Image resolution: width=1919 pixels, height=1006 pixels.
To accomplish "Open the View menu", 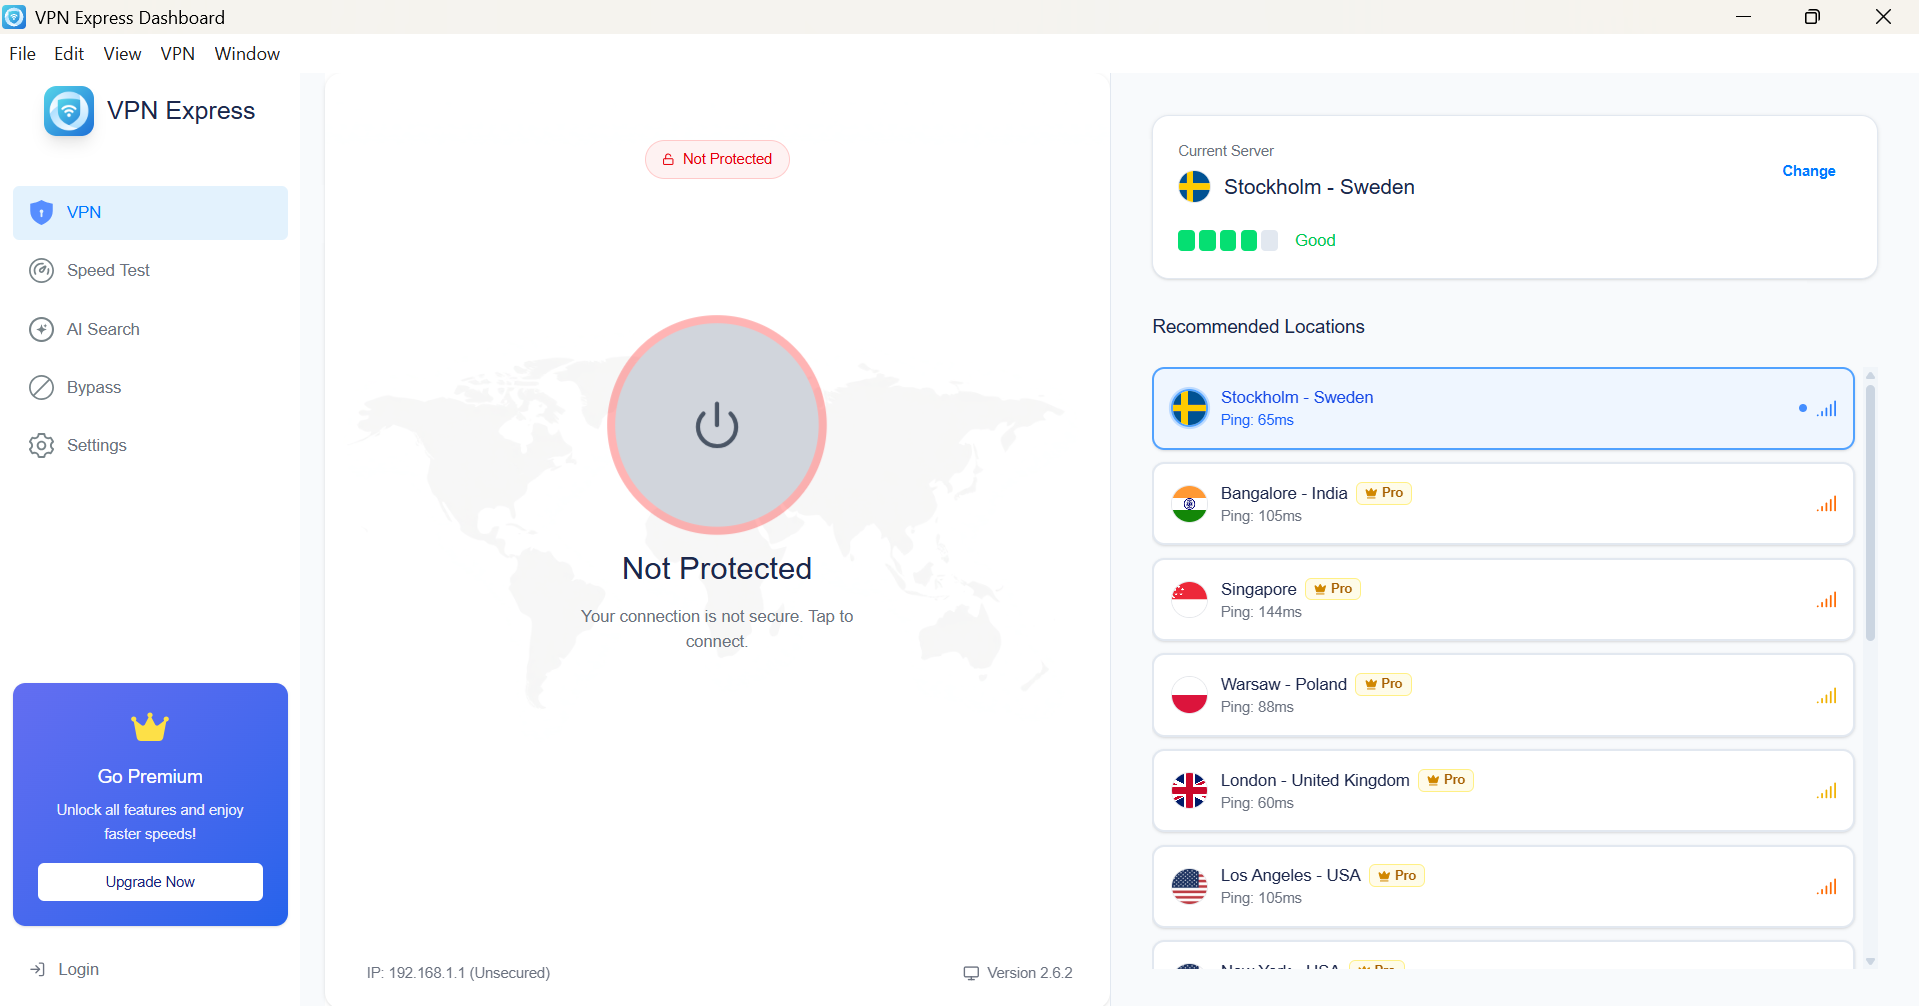I will tap(121, 53).
